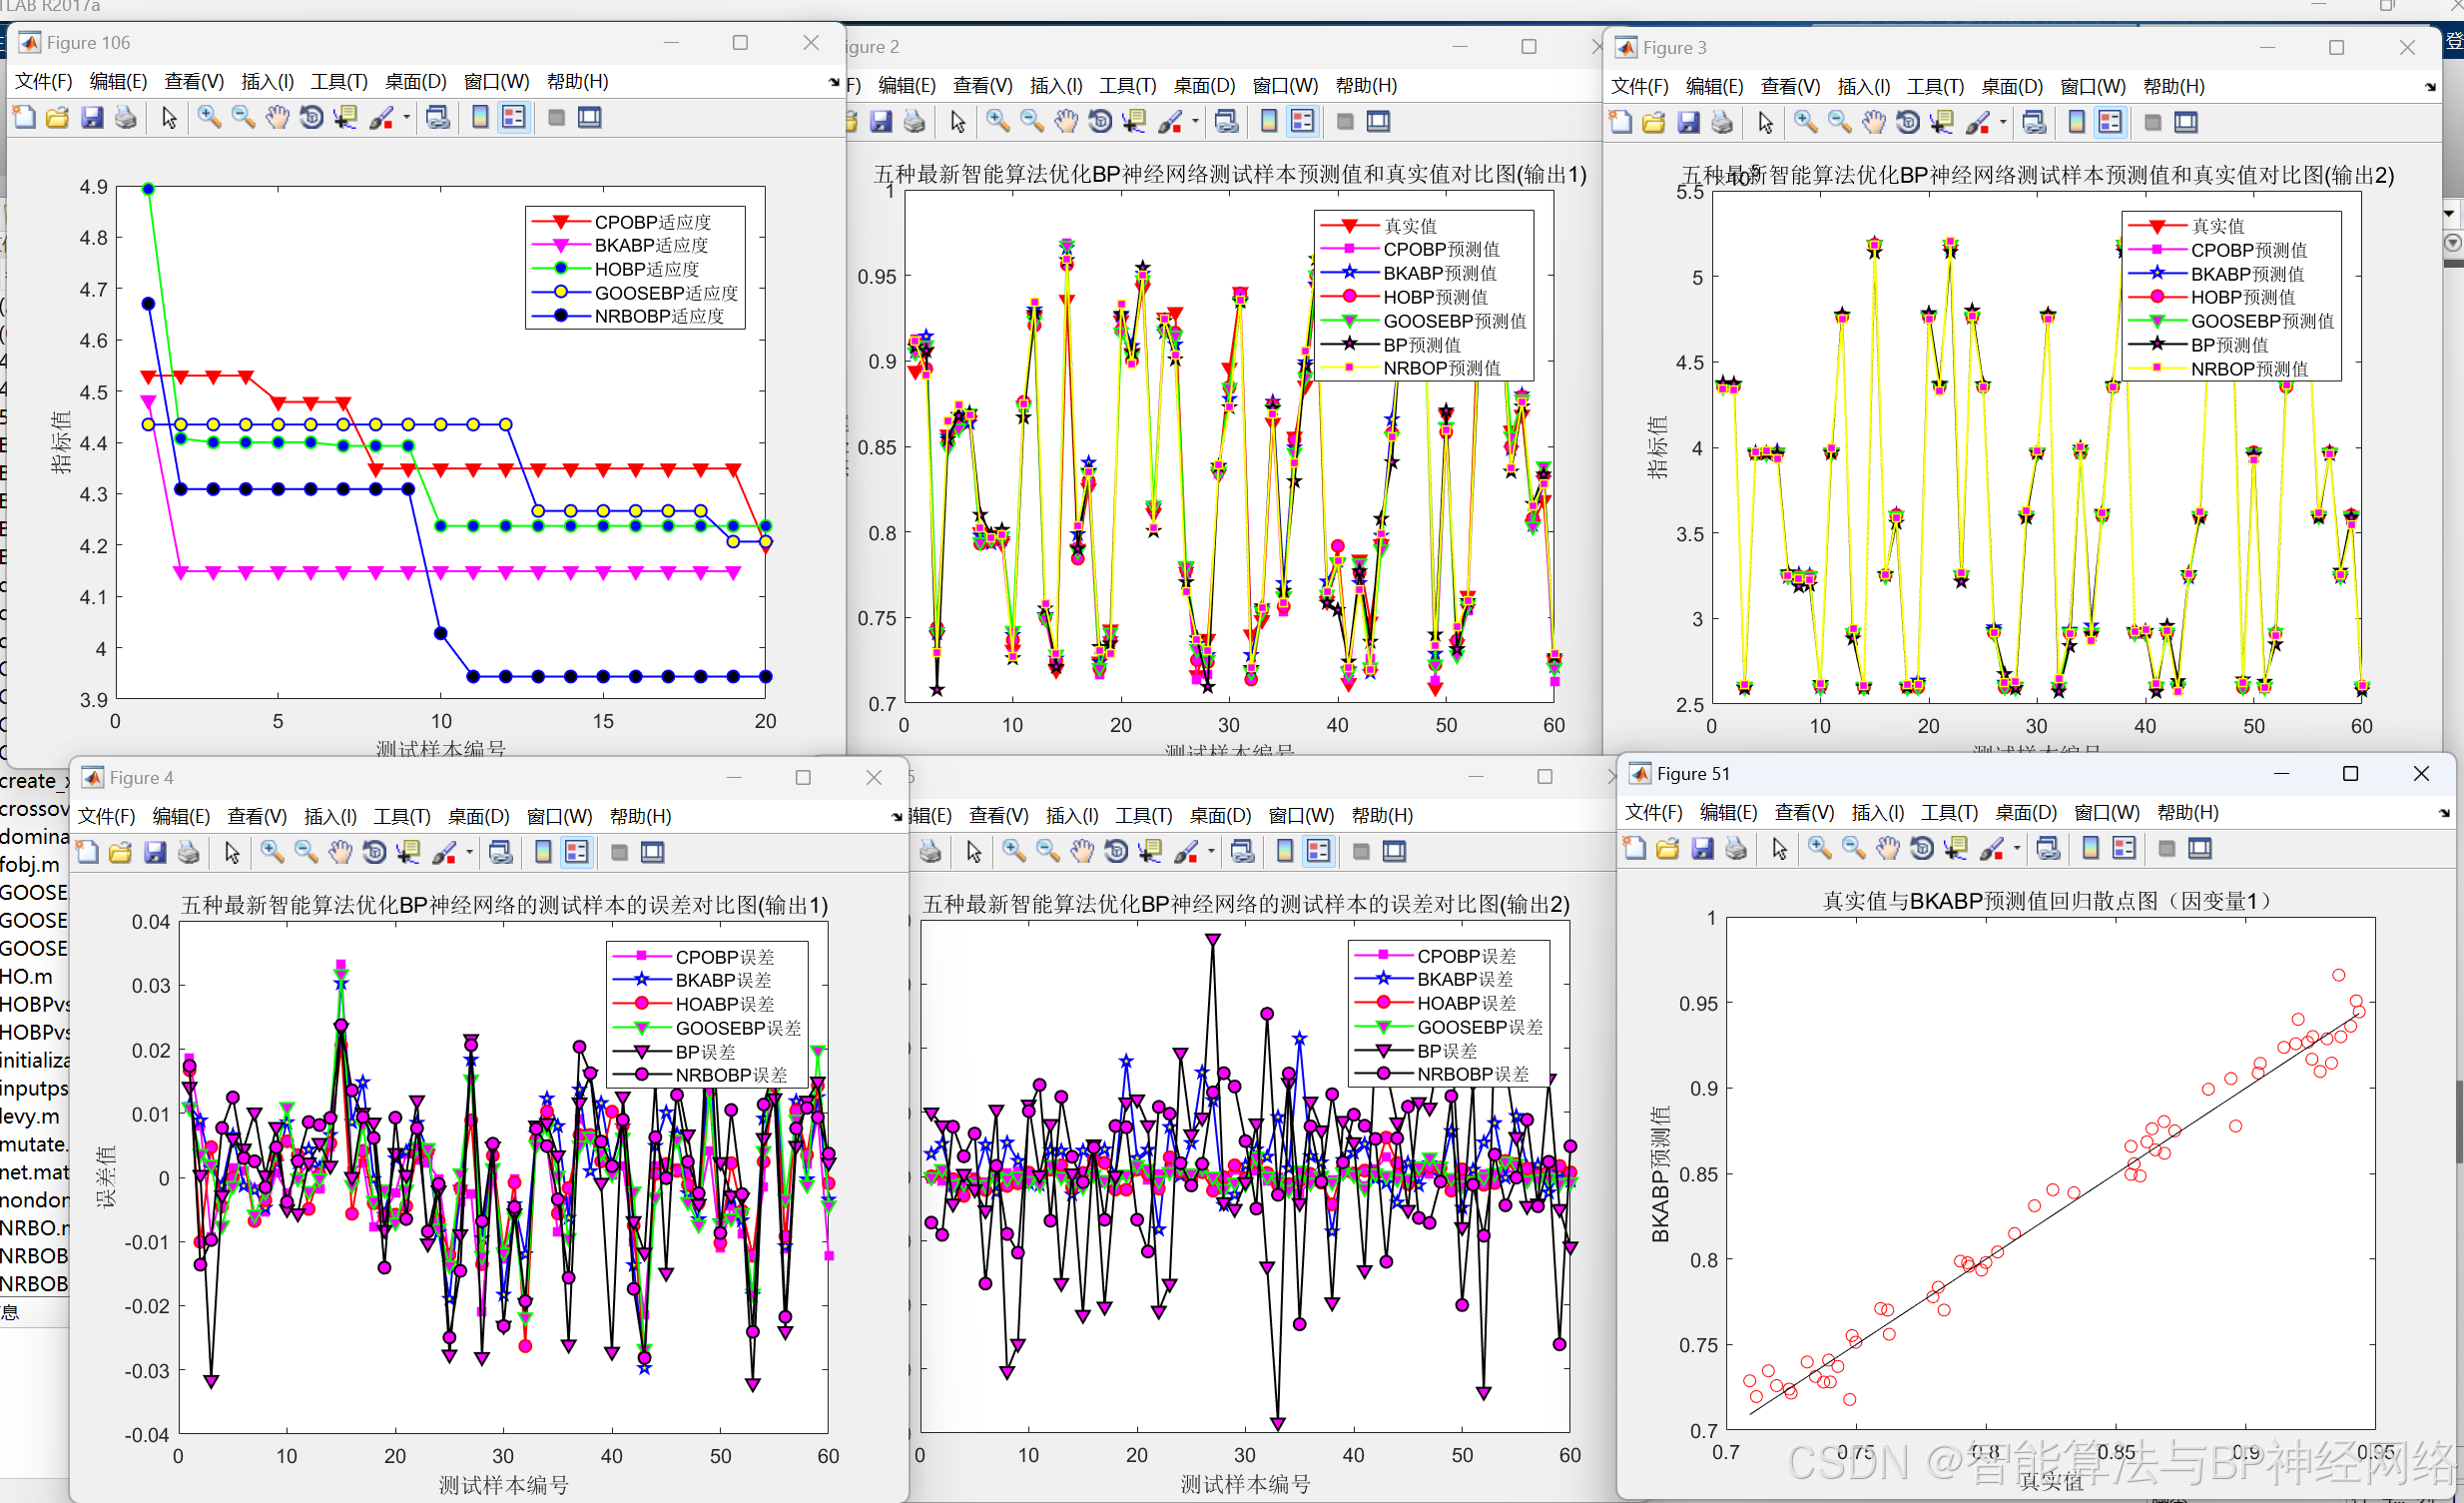Open Brush tool dropdown arrow in Figure 106
2464x1503 pixels.
pyautogui.click(x=407, y=118)
